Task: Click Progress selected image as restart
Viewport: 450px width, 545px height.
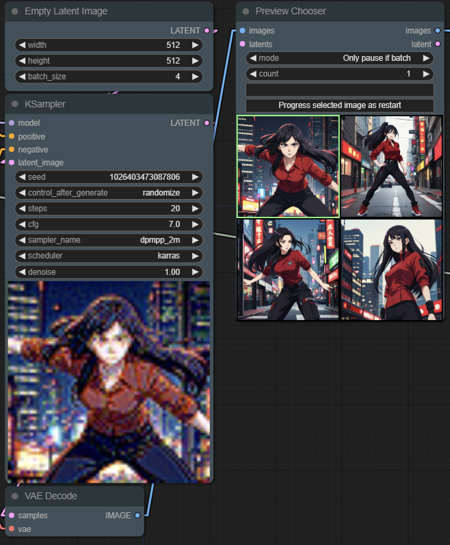Action: pyautogui.click(x=339, y=105)
